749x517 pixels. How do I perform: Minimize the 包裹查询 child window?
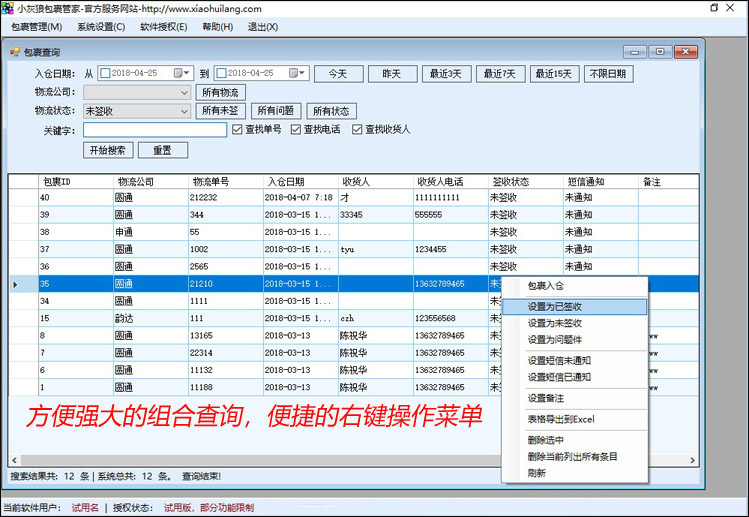634,52
